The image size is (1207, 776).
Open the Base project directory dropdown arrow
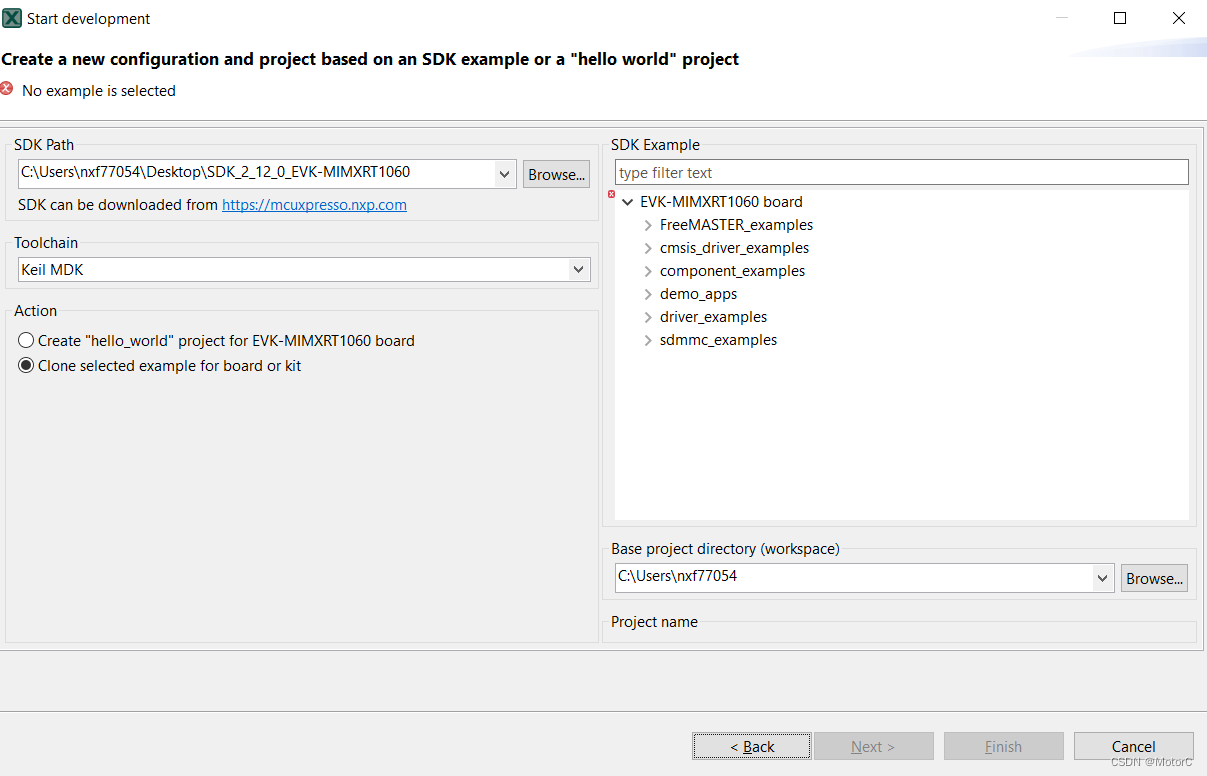pyautogui.click(x=1103, y=577)
